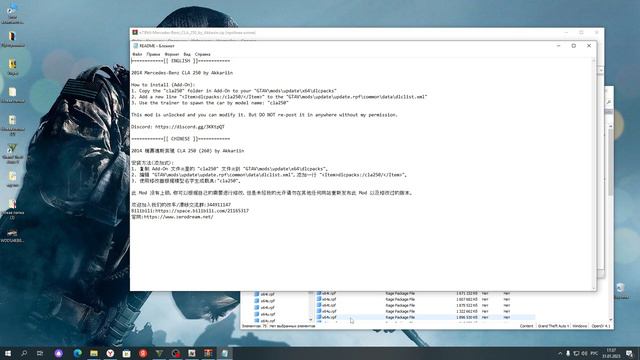The image size is (640, 360).
Task: Click Windows in OpenIV status bar
Action: click(x=580, y=326)
